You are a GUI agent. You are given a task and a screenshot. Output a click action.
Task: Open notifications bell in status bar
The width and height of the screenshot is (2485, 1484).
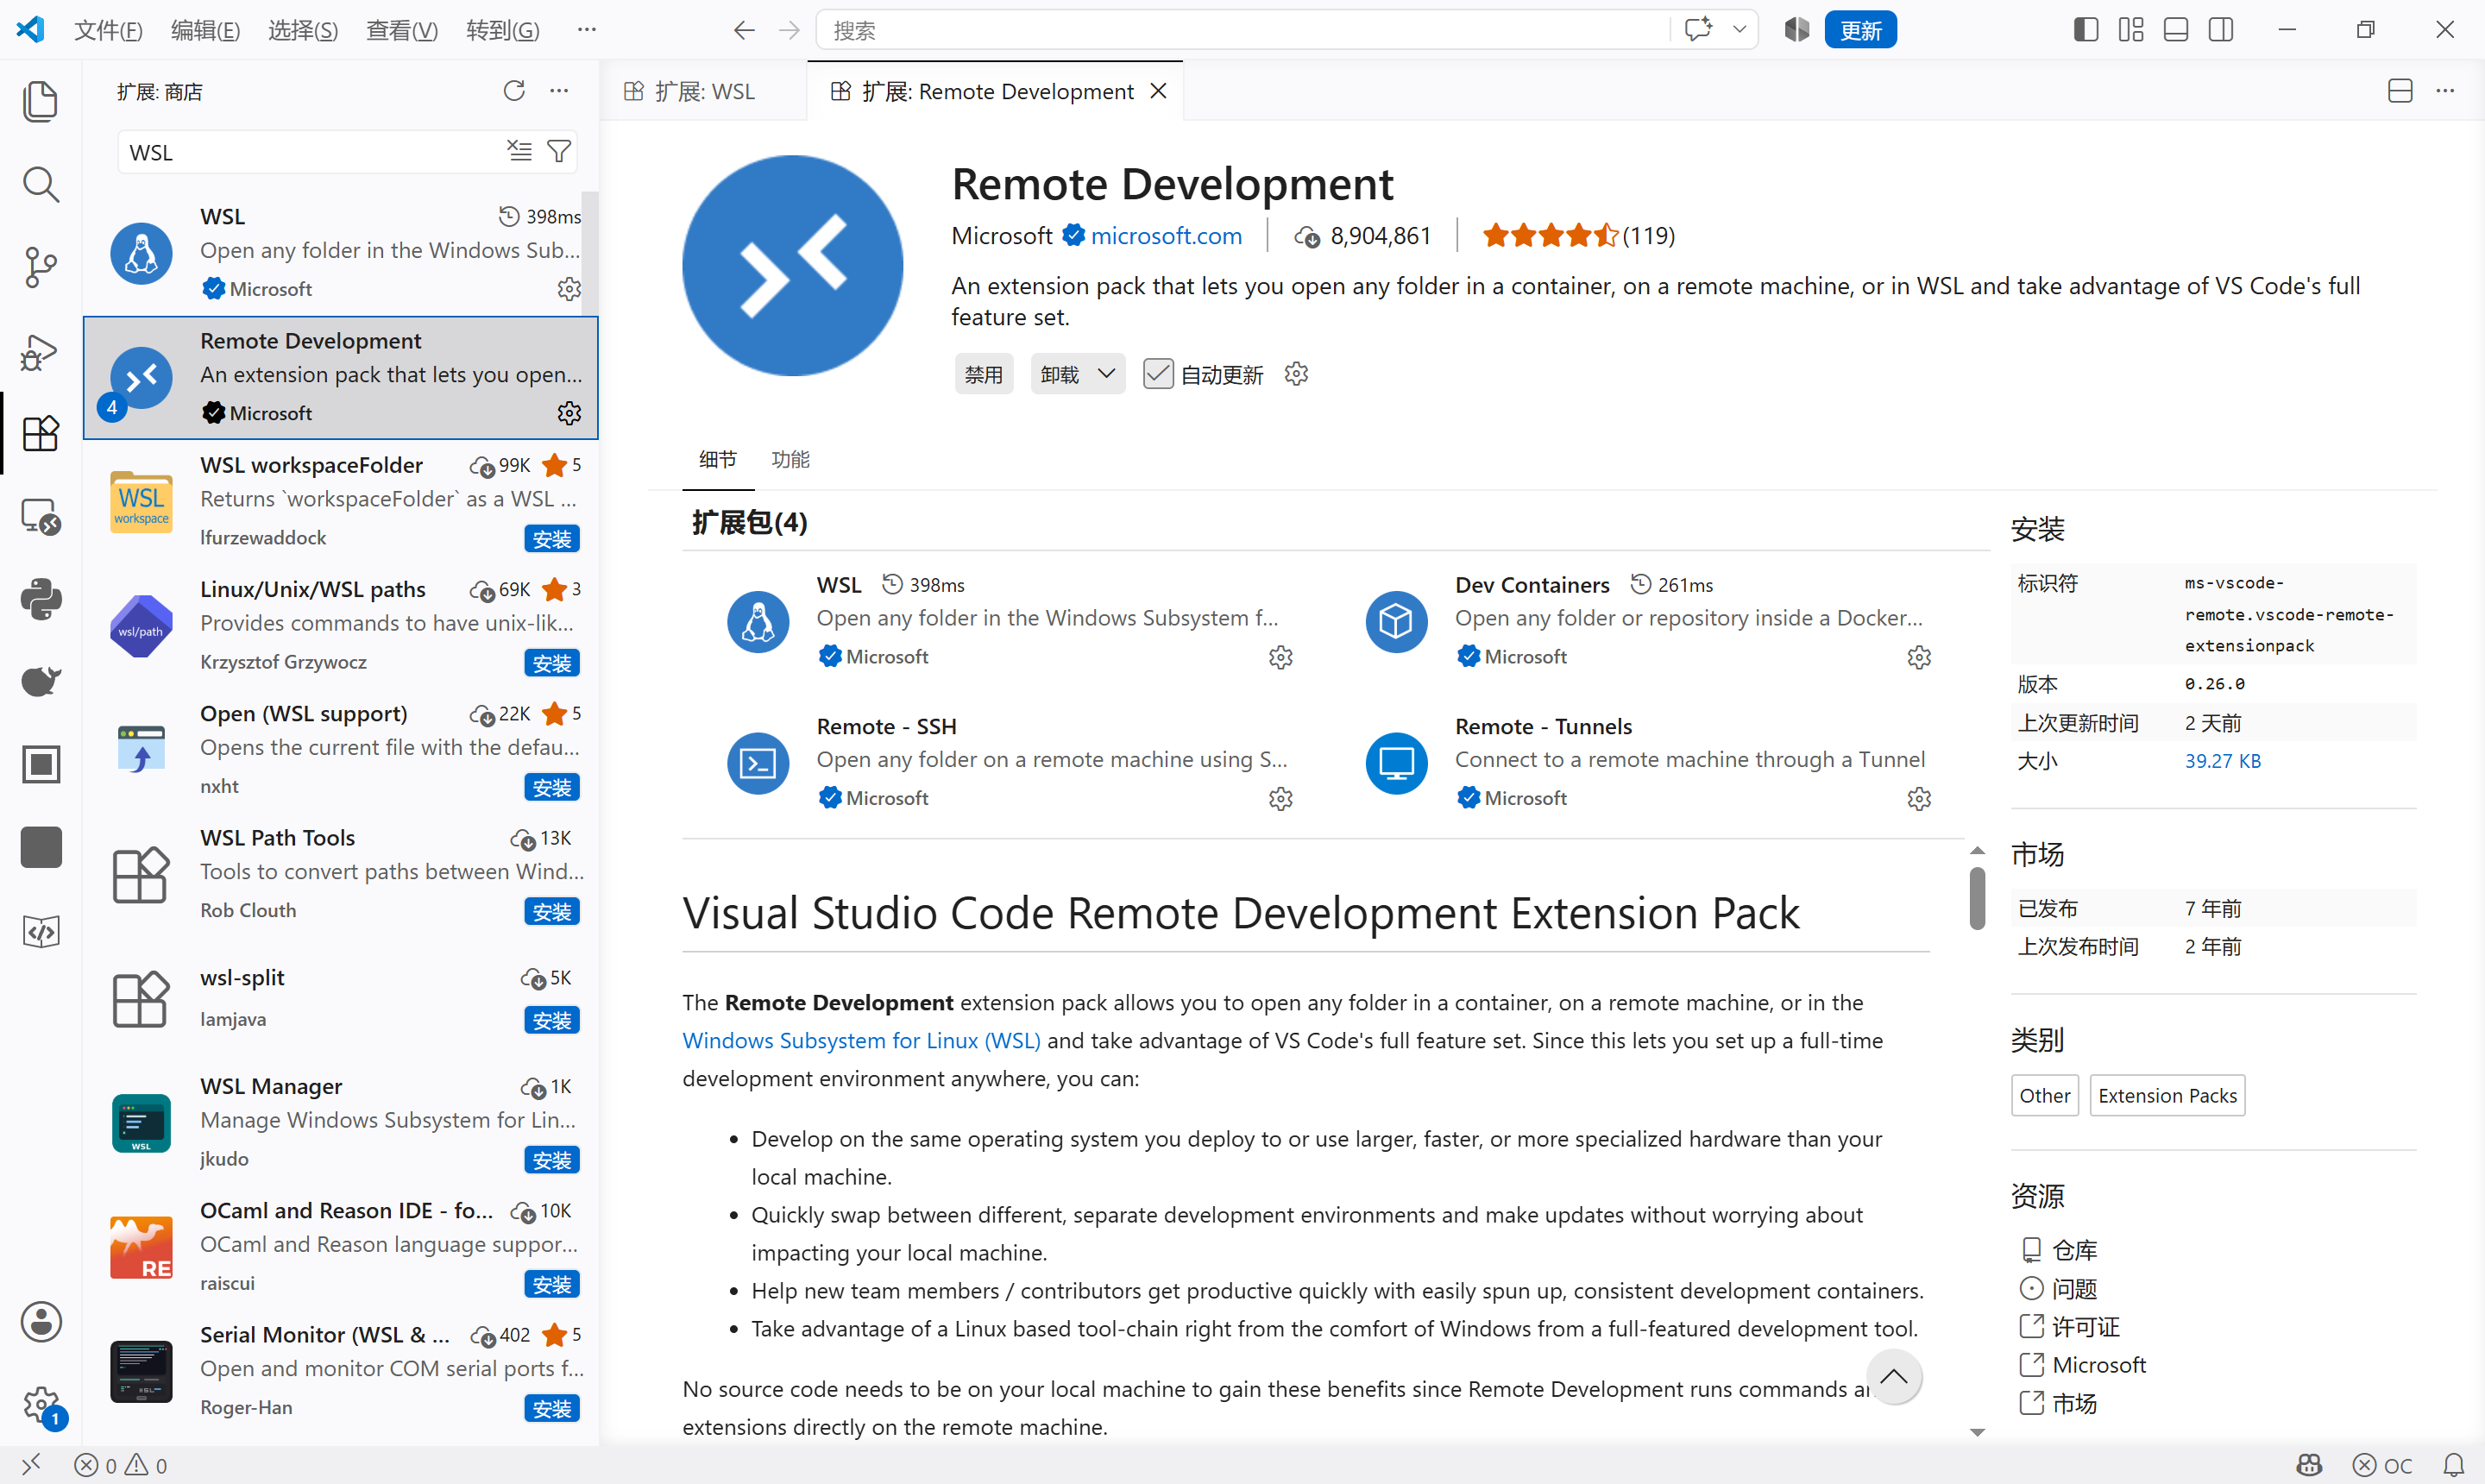tap(2453, 1465)
